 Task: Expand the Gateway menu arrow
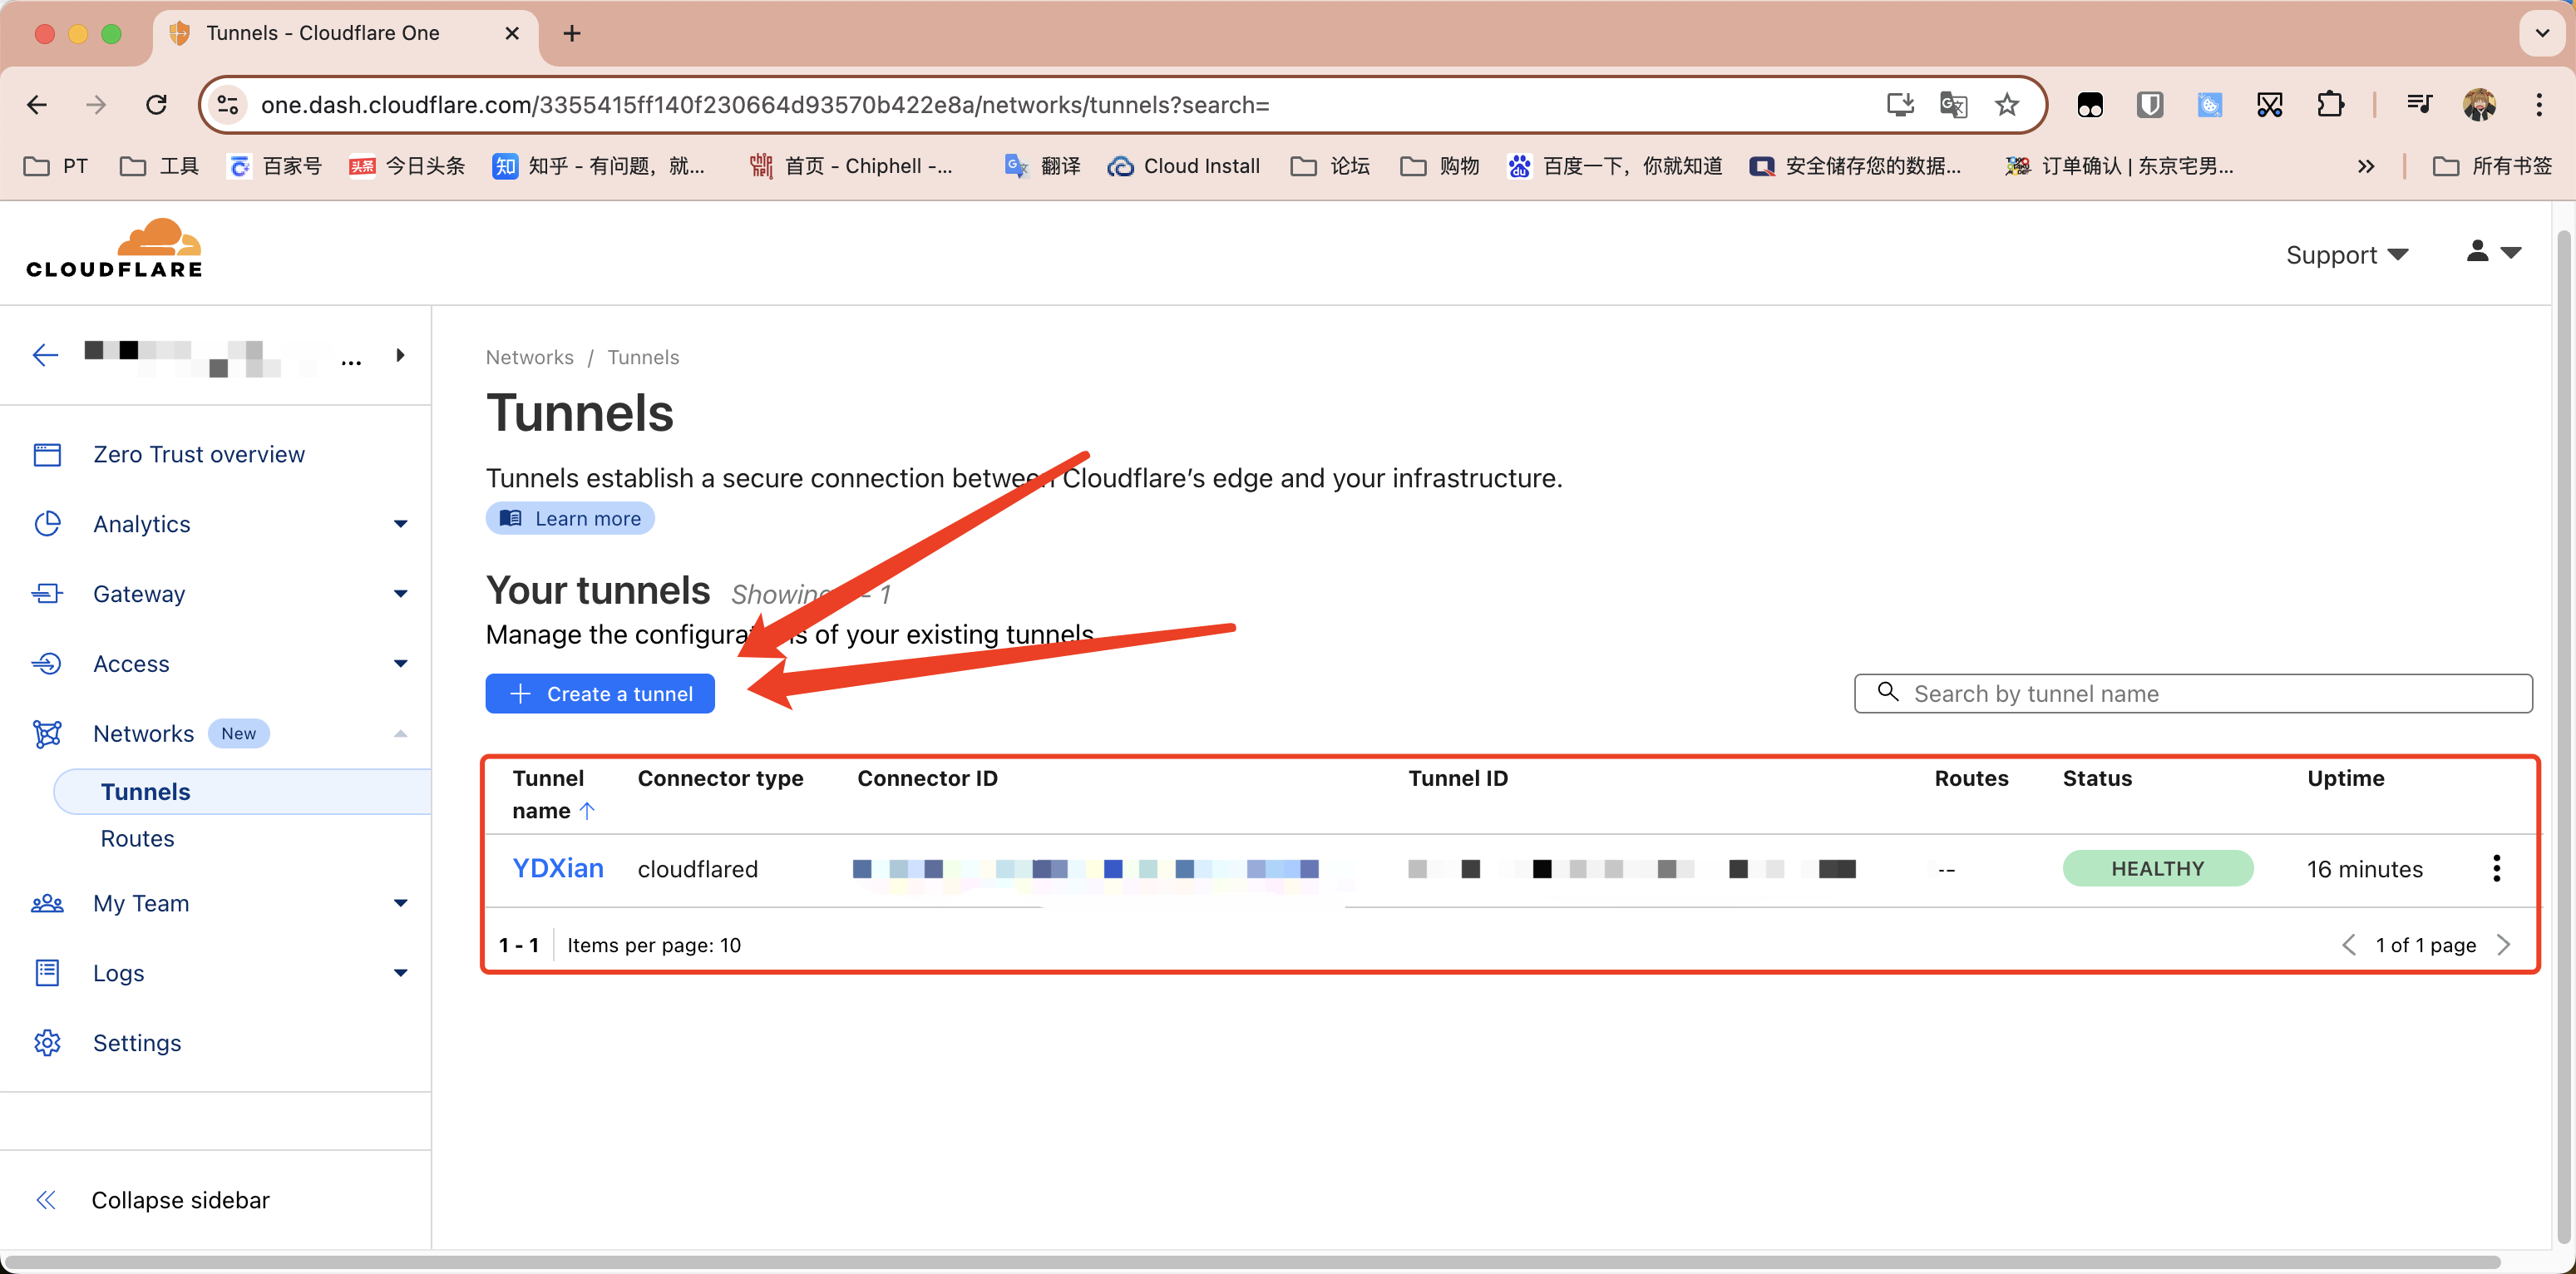(400, 594)
